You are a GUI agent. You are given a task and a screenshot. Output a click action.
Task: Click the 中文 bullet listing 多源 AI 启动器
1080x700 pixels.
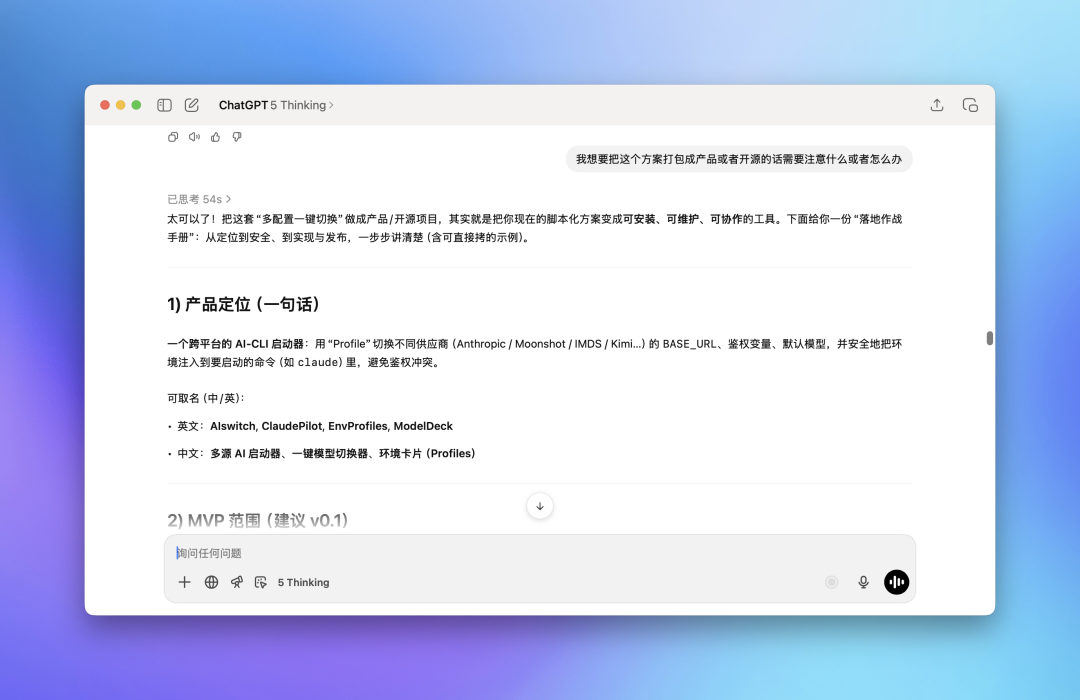321,453
